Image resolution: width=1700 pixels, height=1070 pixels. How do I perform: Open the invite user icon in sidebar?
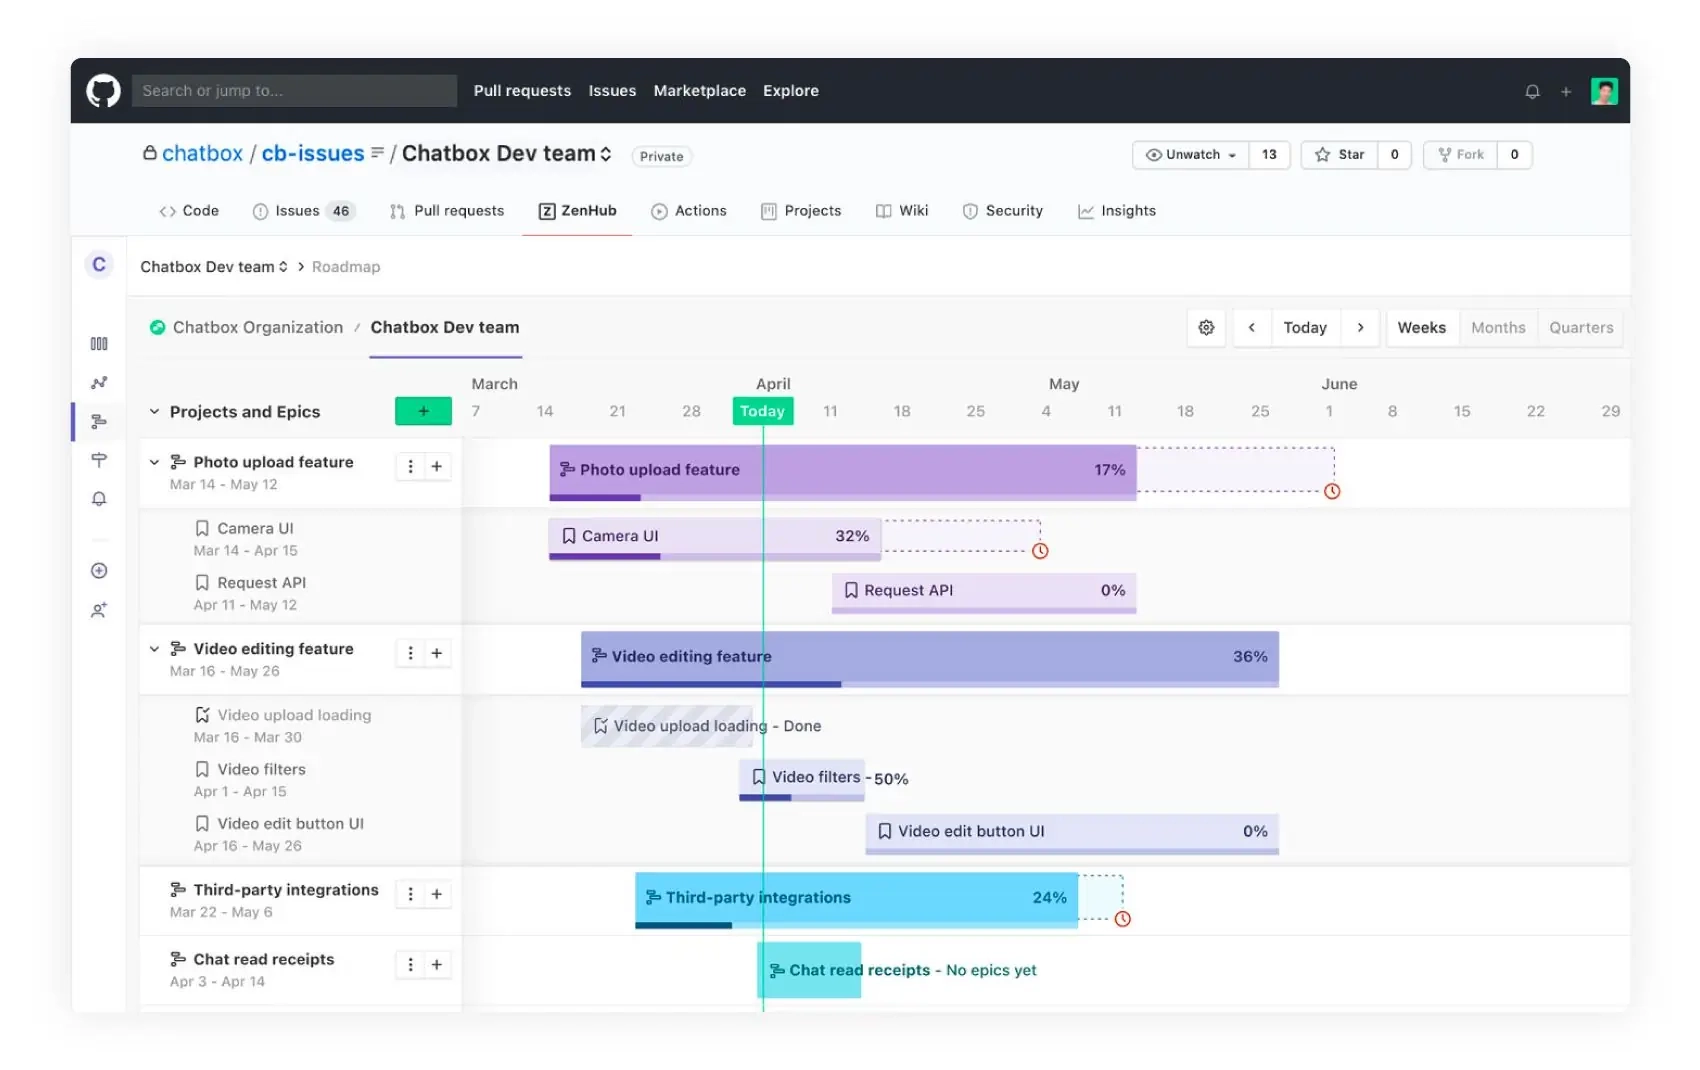(99, 609)
